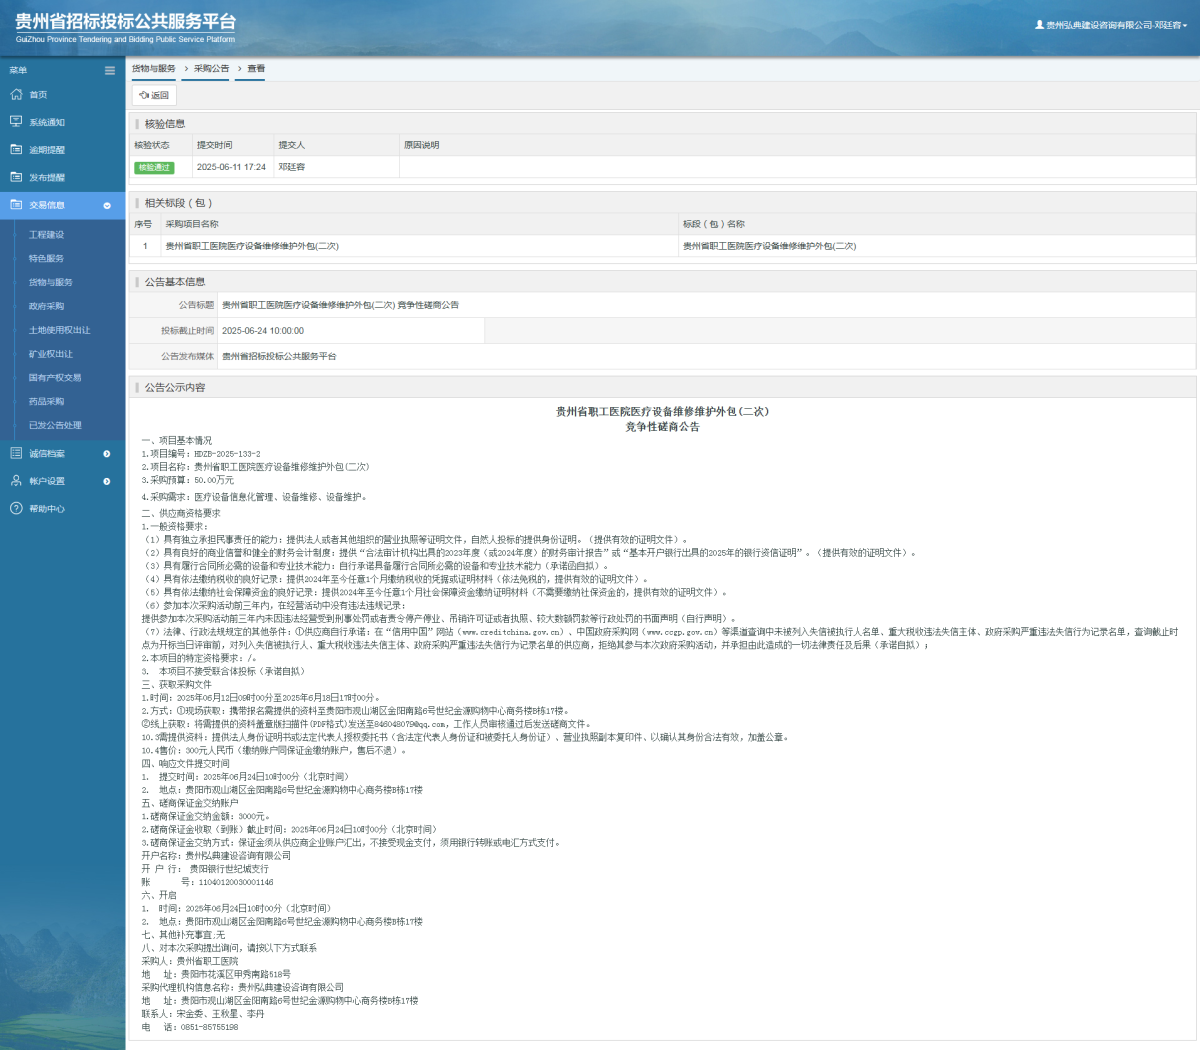Viewport: 1200px width, 1050px height.
Task: Click the 首页 home icon
Action: 16,94
